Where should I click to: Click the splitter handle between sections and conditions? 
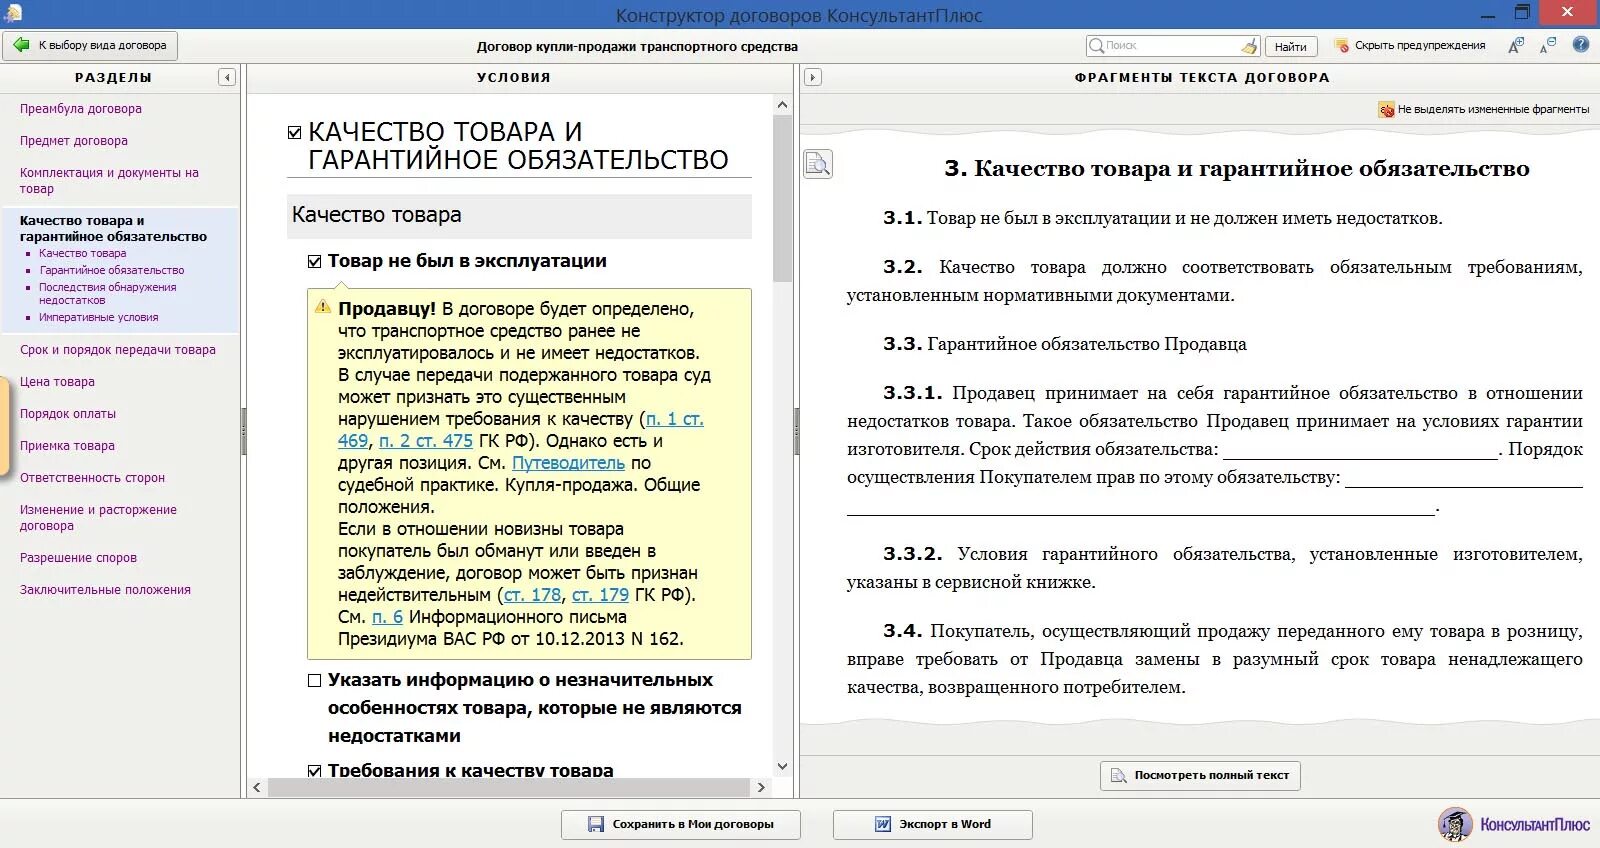244,431
